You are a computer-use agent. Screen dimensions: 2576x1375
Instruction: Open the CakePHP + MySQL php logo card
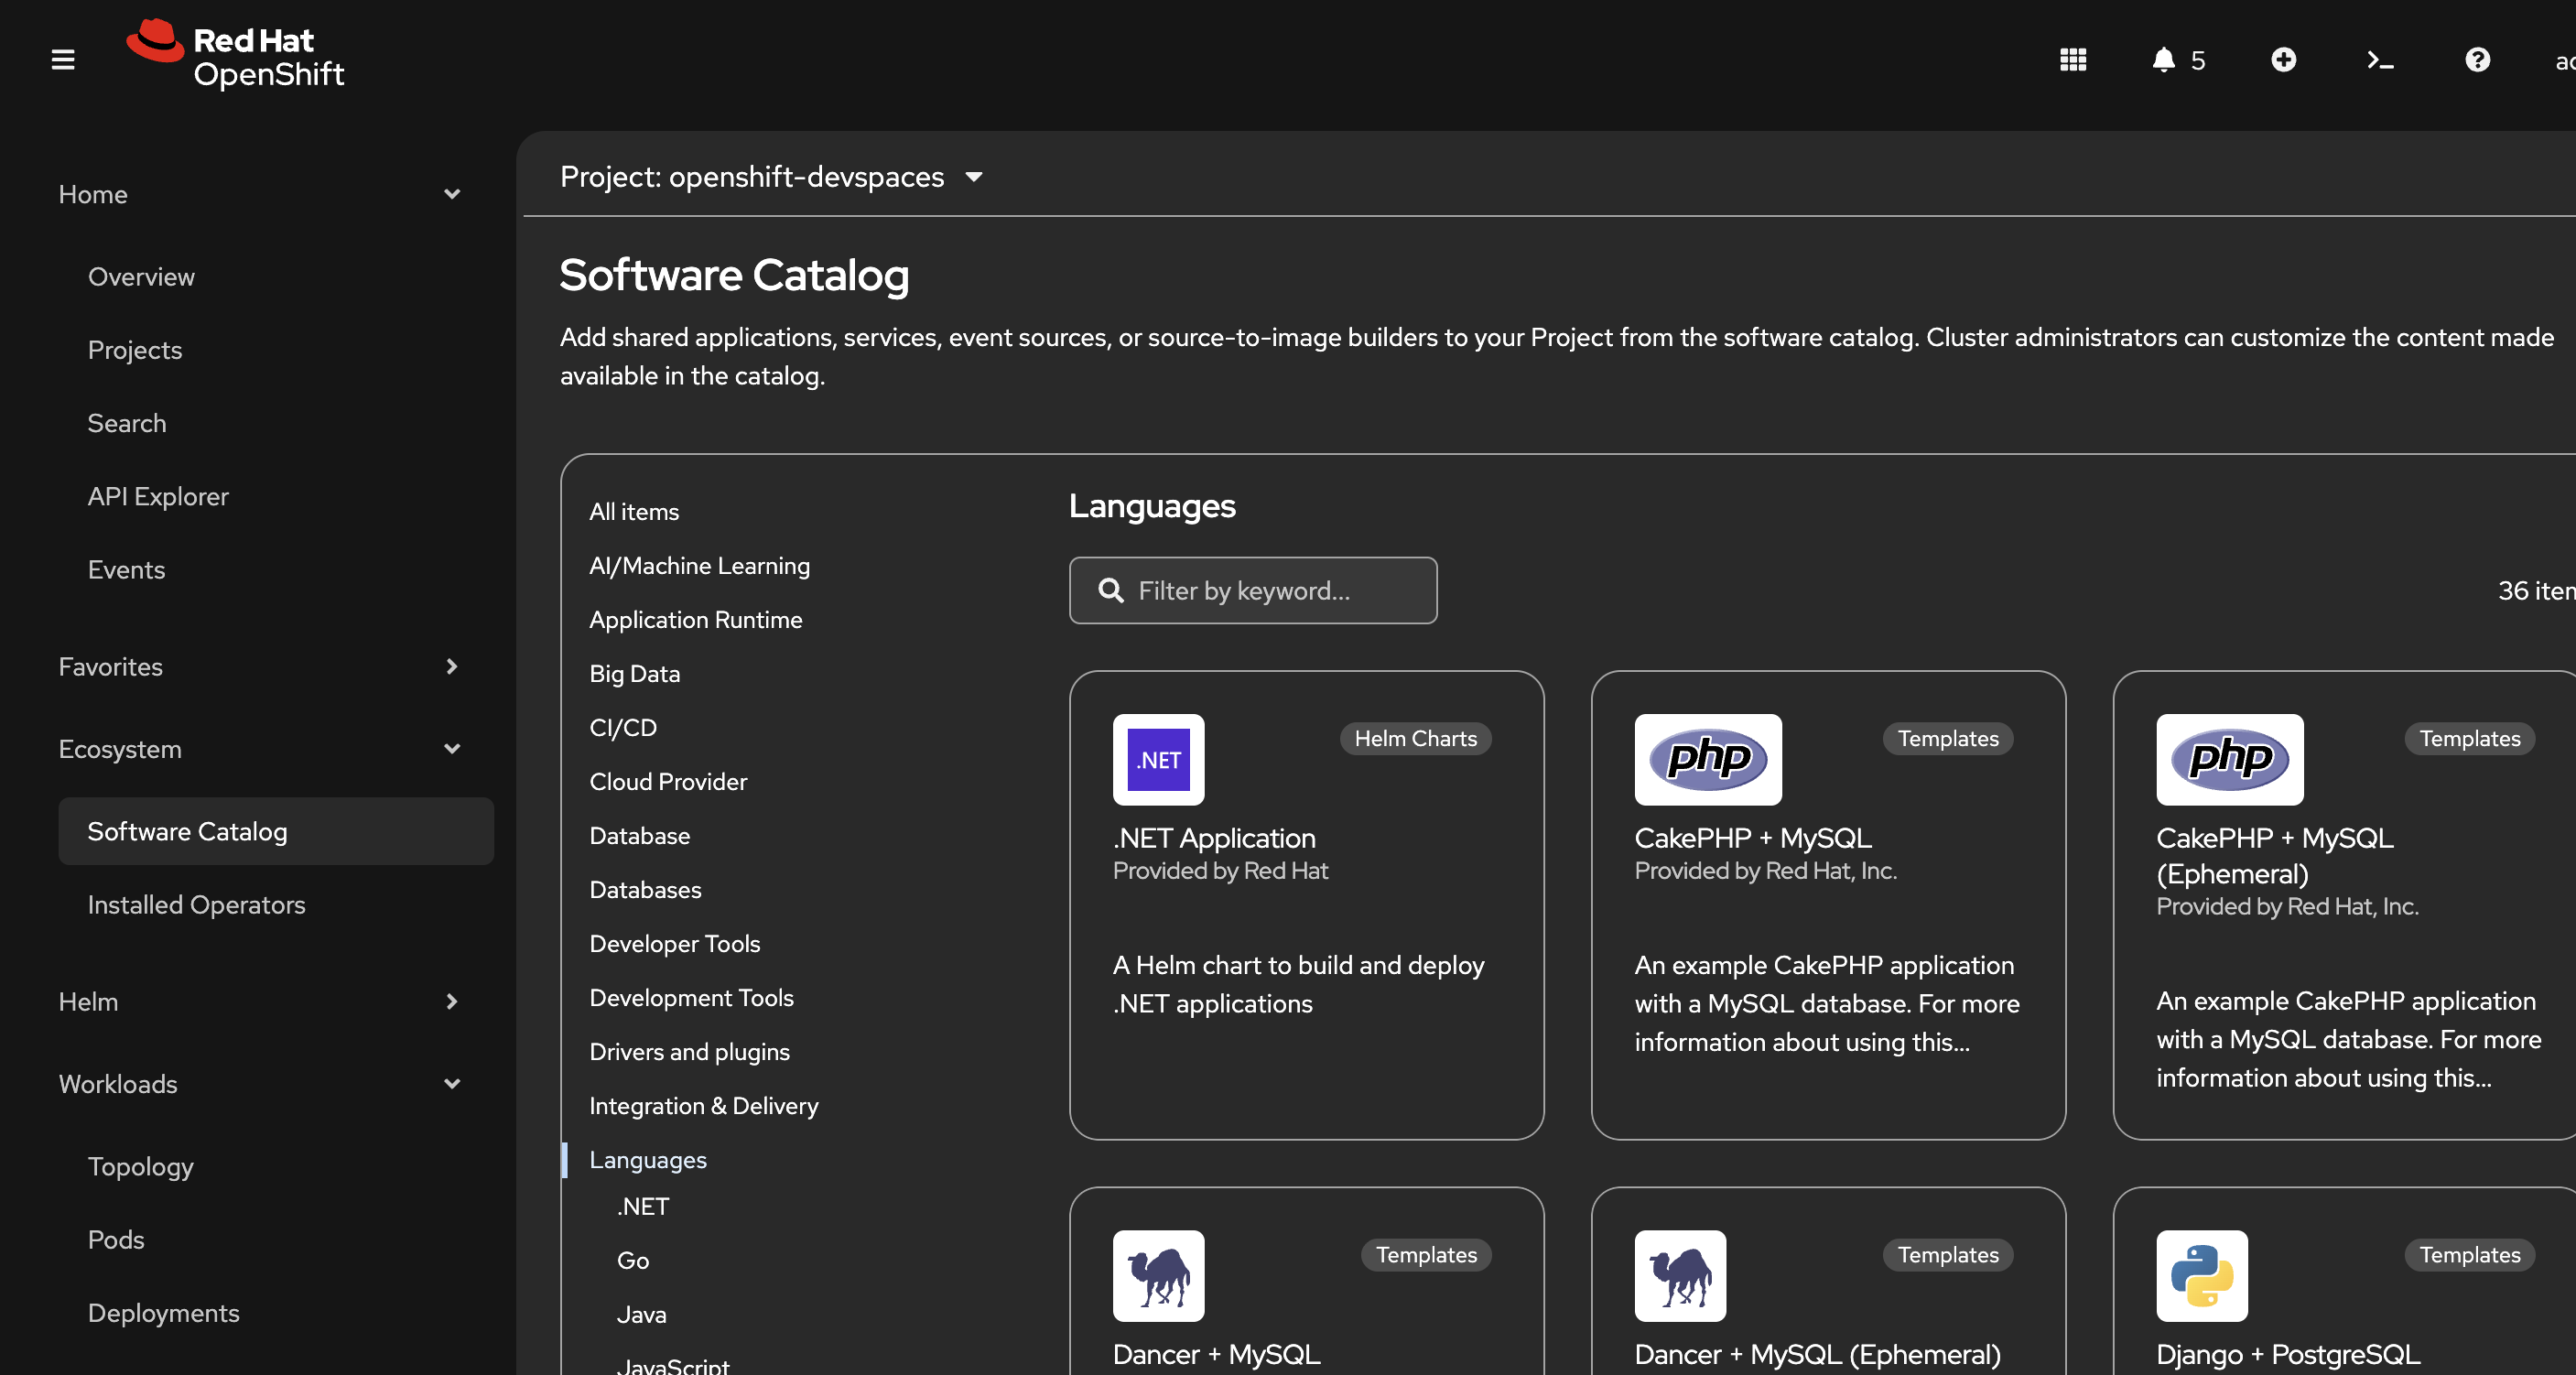1707,759
